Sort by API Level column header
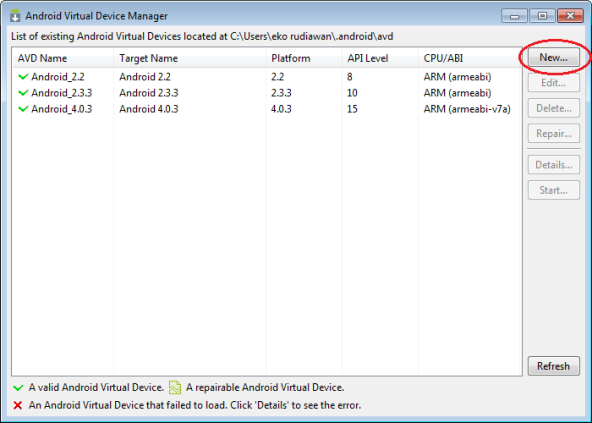 tap(380, 58)
